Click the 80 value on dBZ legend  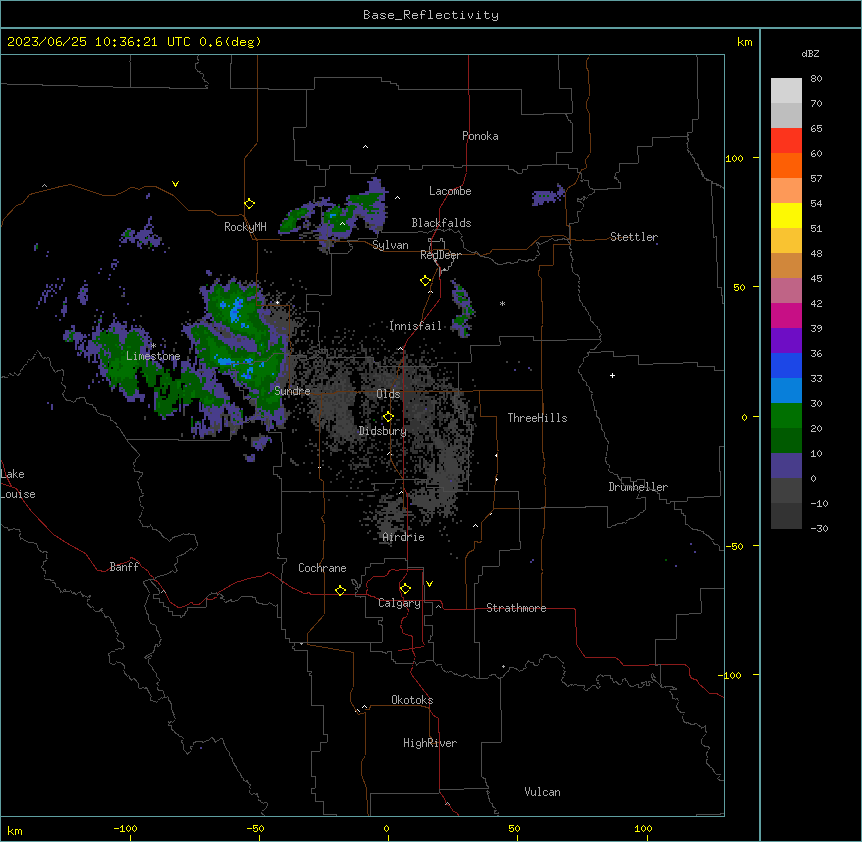point(816,79)
